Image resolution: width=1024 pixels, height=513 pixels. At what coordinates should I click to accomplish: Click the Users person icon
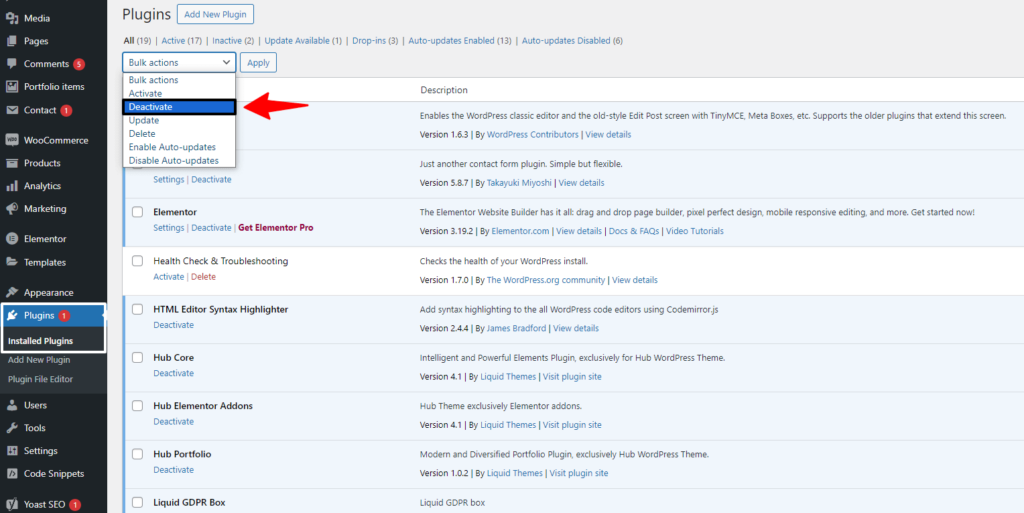(12, 405)
